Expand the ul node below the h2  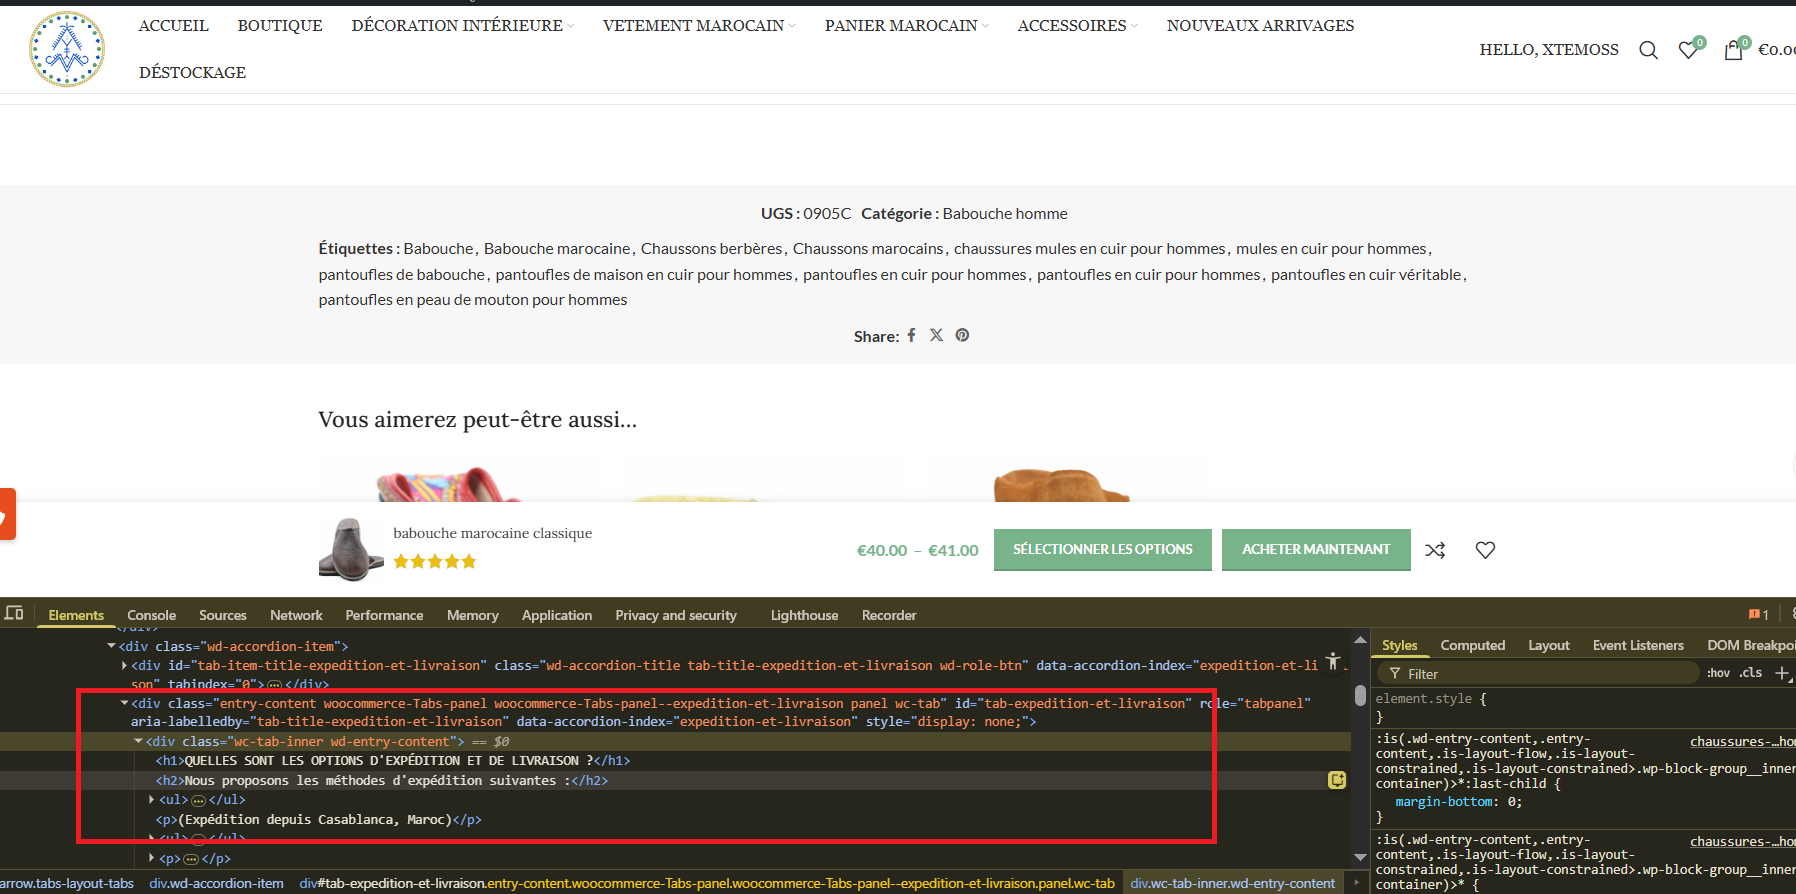coord(152,799)
